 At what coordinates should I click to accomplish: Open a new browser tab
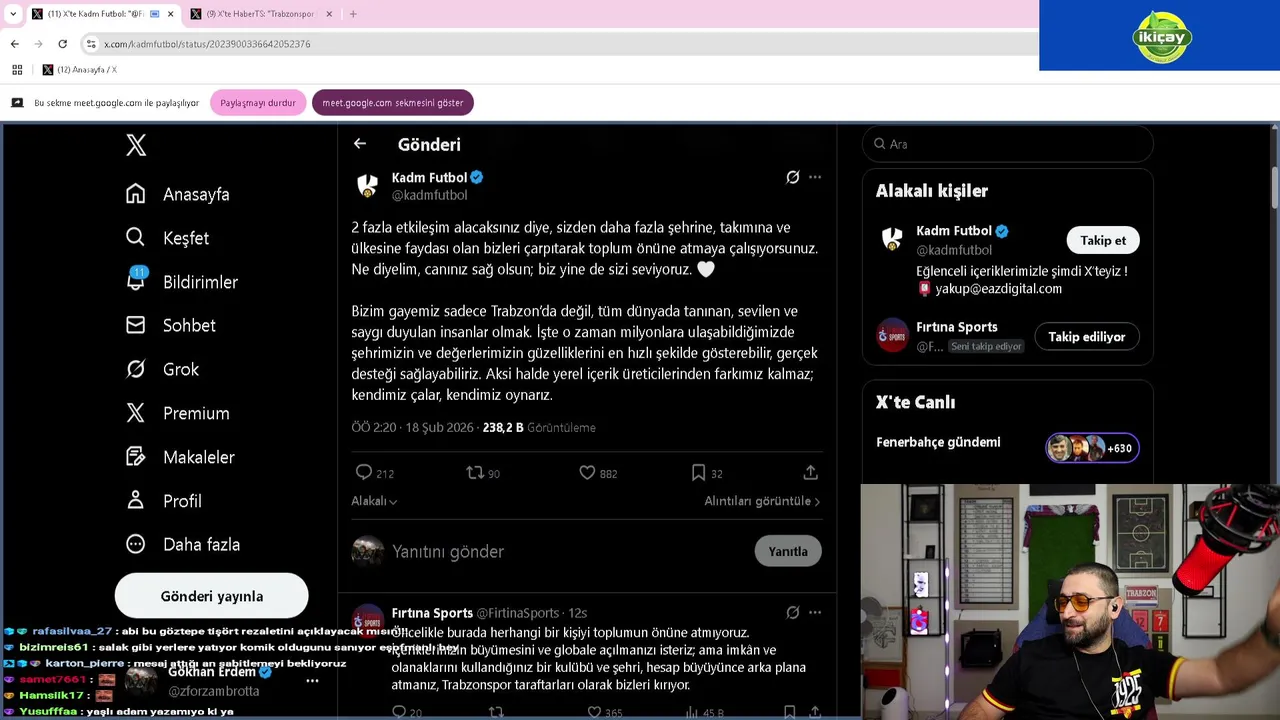tap(353, 14)
